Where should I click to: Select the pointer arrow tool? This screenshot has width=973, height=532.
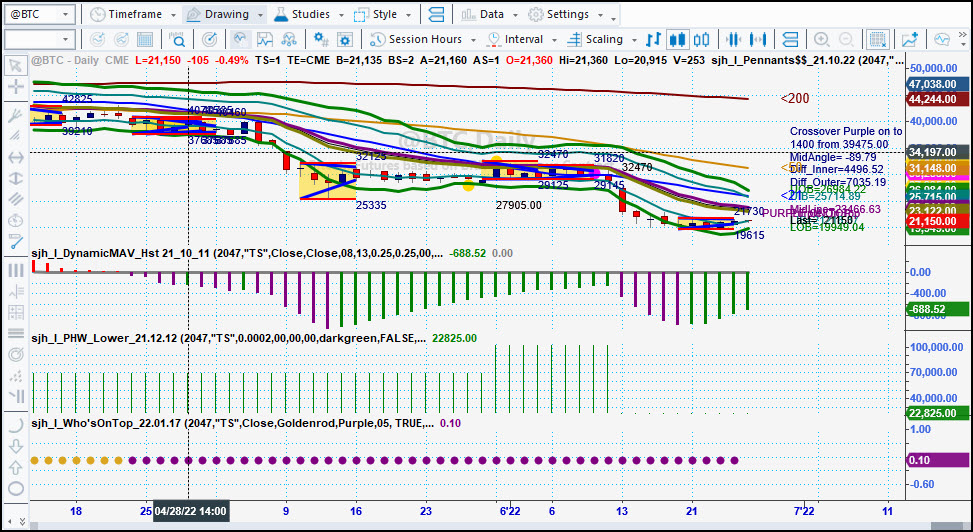[16, 65]
